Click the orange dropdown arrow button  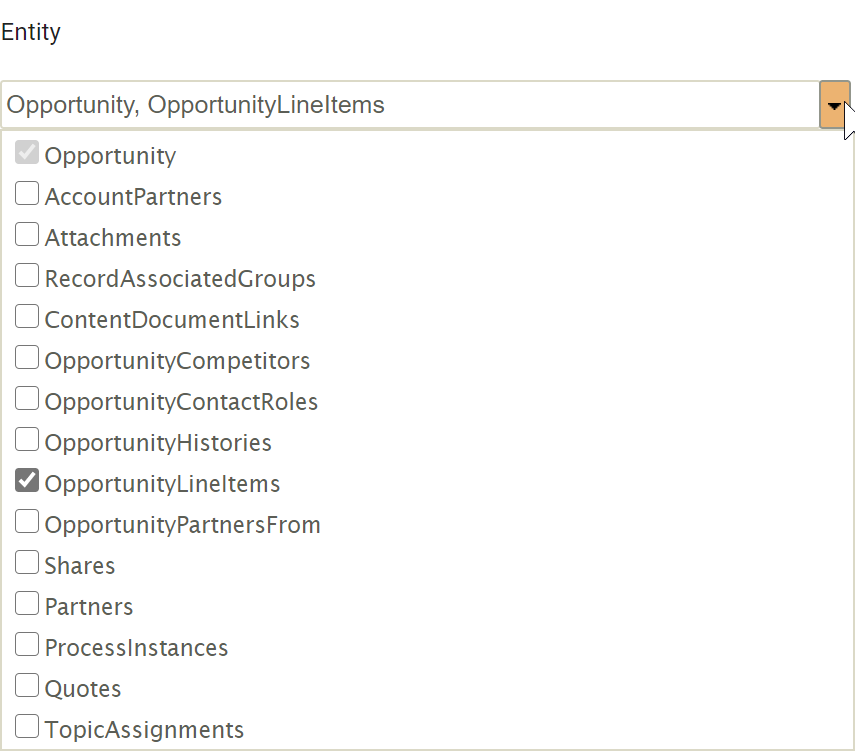pyautogui.click(x=834, y=105)
